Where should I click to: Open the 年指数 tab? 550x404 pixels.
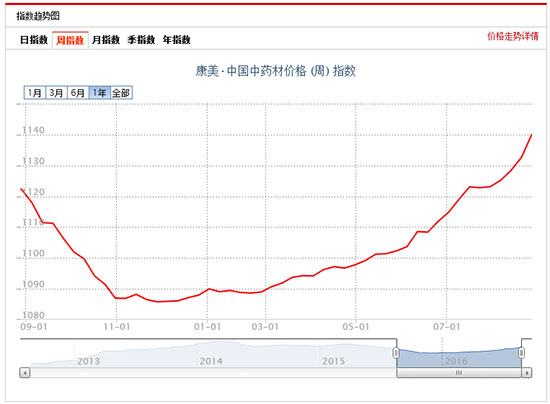[x=176, y=40]
